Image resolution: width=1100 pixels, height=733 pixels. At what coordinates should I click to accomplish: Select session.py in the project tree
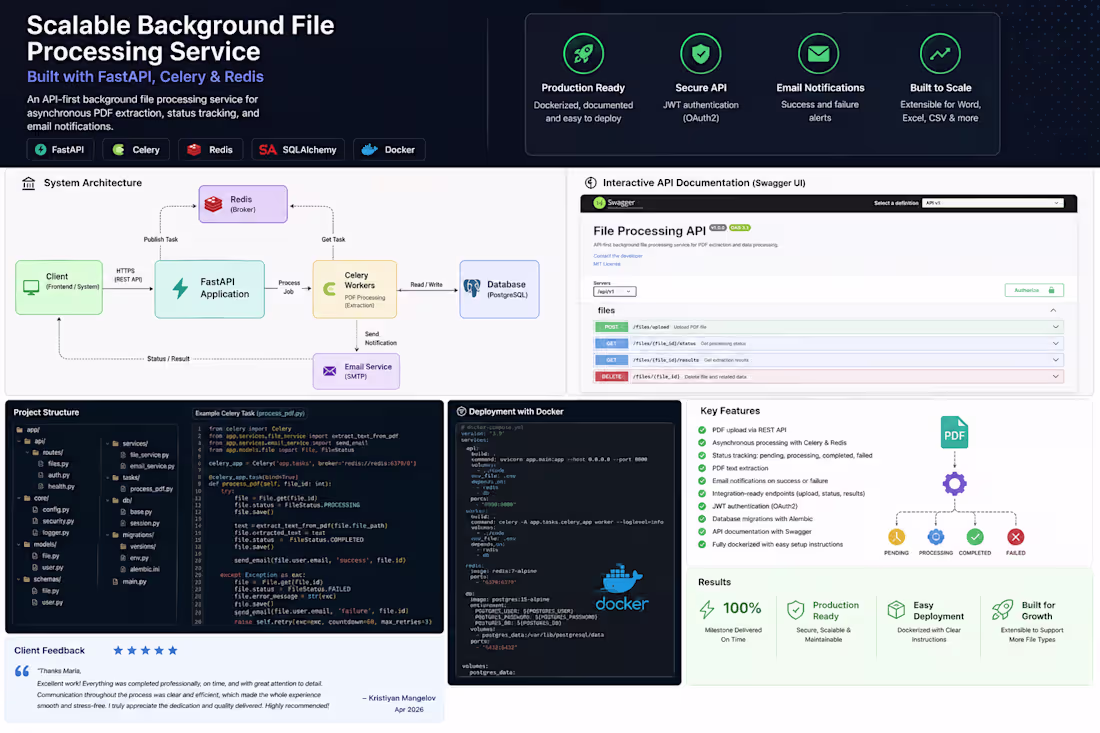pyautogui.click(x=140, y=523)
